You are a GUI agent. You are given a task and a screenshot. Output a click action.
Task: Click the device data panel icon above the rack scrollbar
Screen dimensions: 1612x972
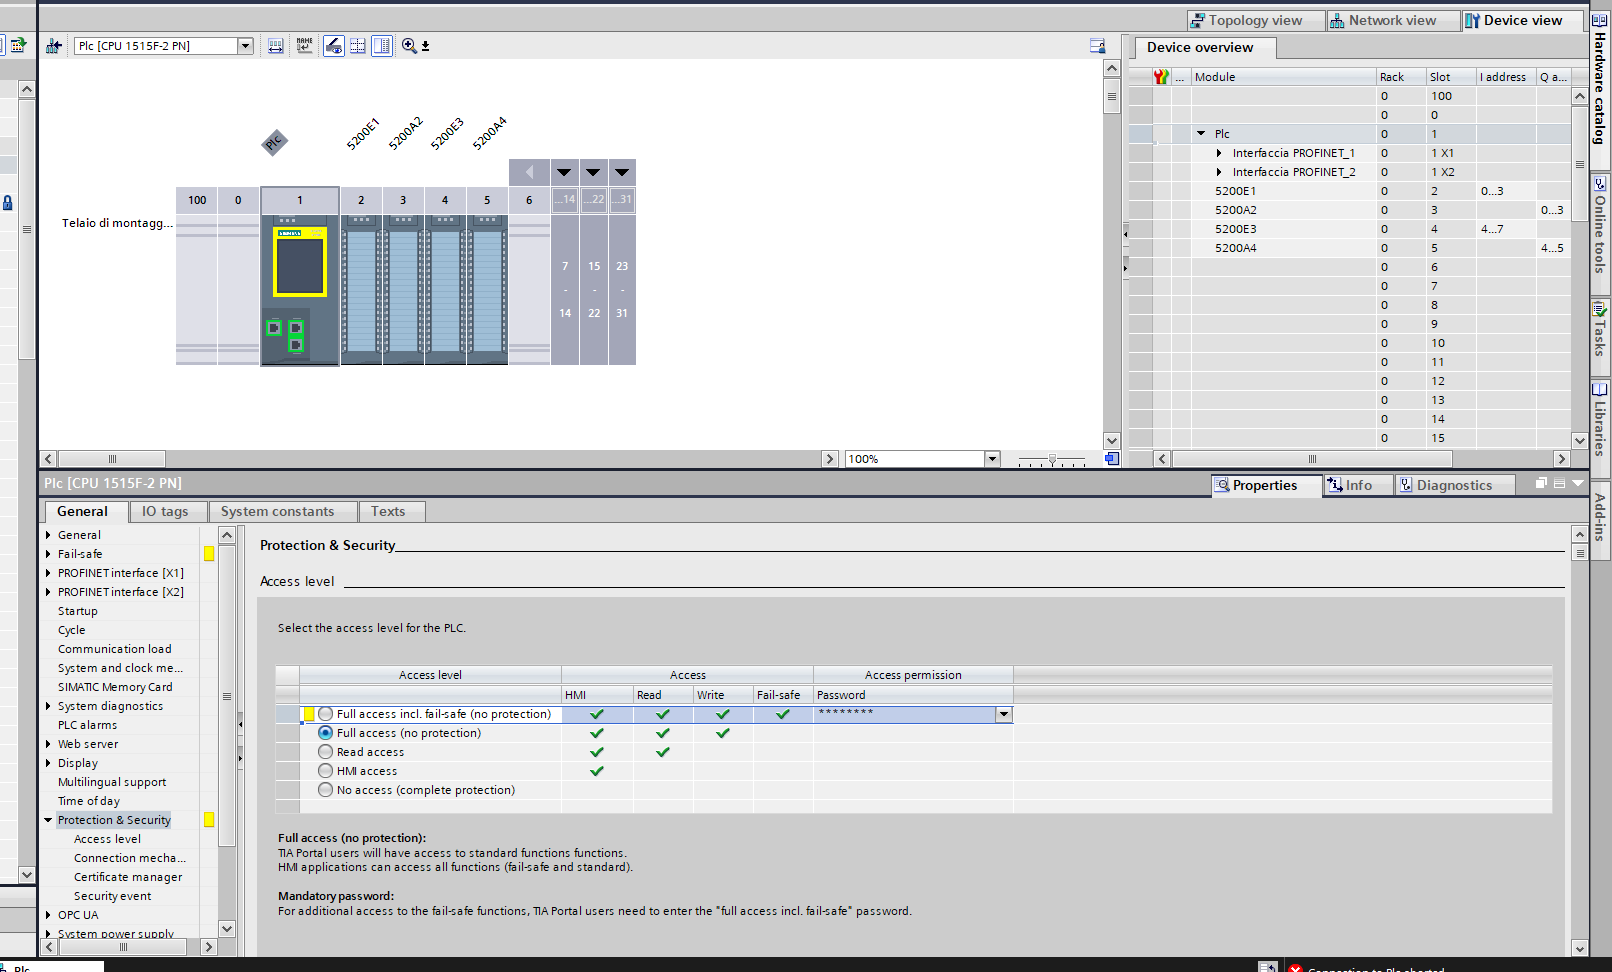1097,46
